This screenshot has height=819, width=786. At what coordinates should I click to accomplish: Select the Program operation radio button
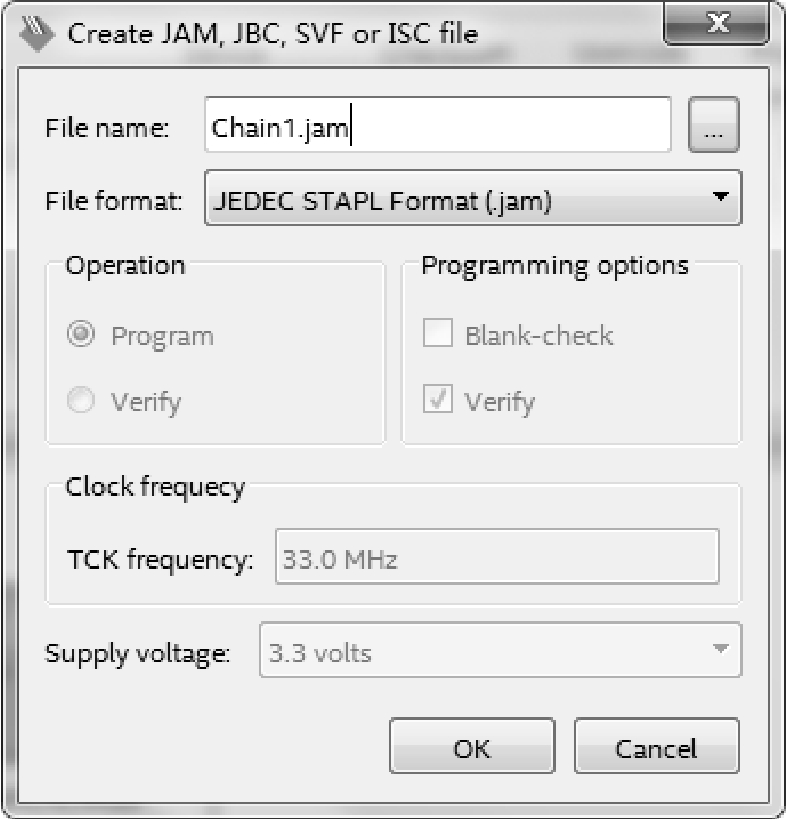point(81,334)
